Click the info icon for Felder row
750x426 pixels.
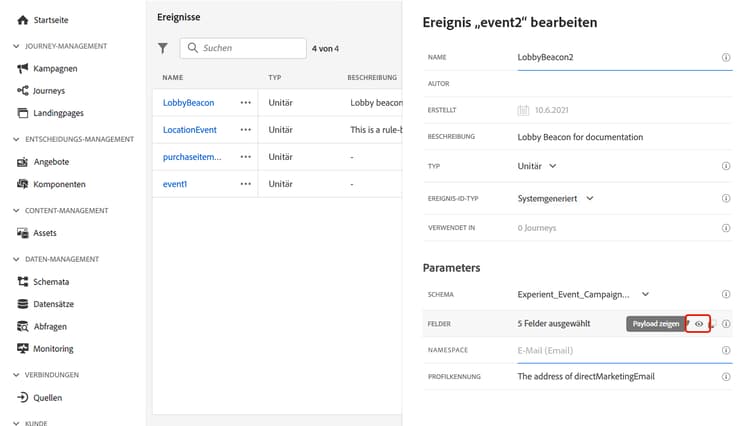pyautogui.click(x=726, y=324)
